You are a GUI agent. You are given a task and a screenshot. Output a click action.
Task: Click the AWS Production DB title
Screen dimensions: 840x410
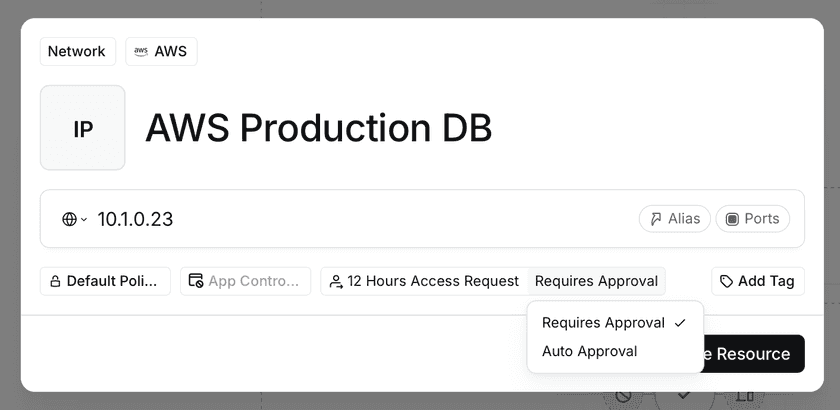point(318,128)
